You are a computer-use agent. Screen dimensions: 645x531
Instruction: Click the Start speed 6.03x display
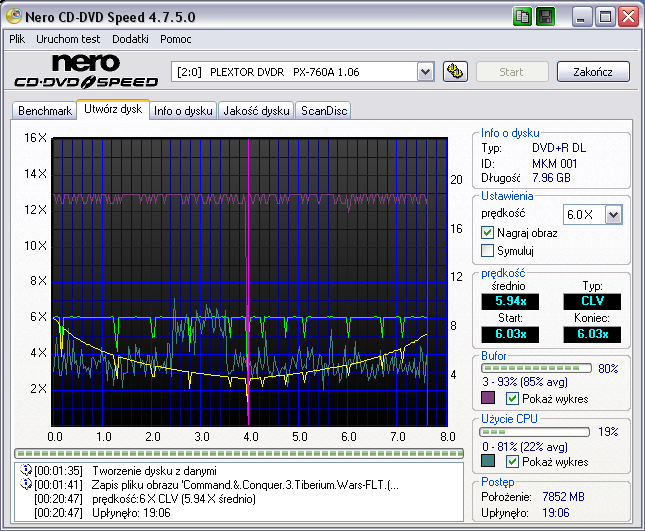click(x=510, y=334)
